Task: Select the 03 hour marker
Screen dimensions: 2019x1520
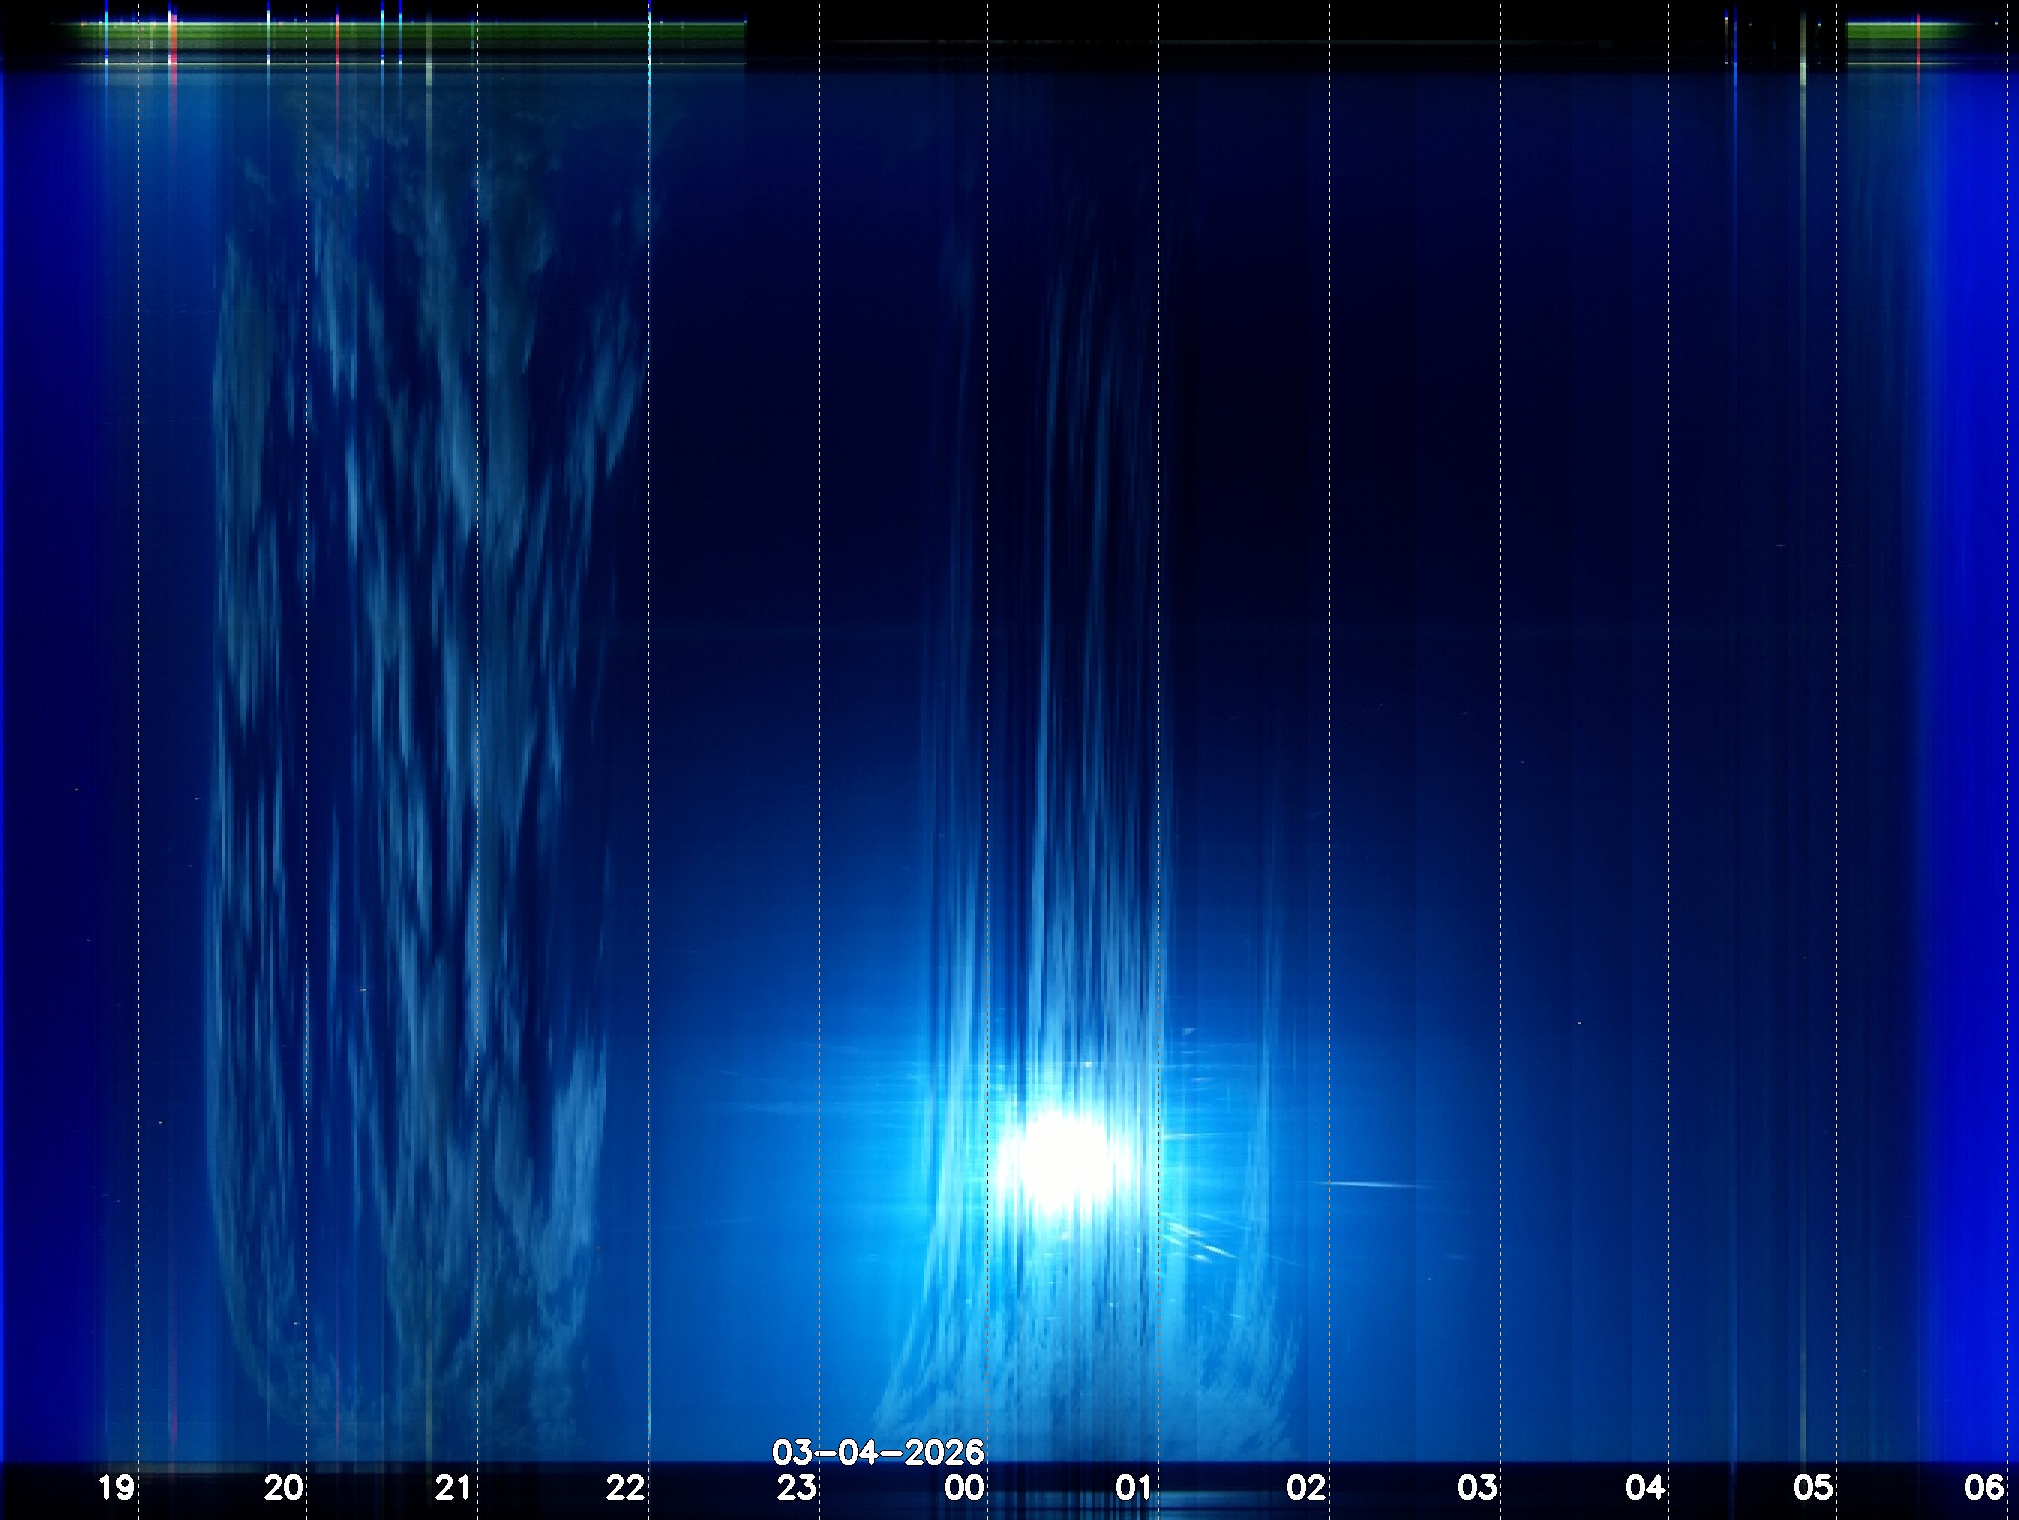Action: point(1477,1488)
